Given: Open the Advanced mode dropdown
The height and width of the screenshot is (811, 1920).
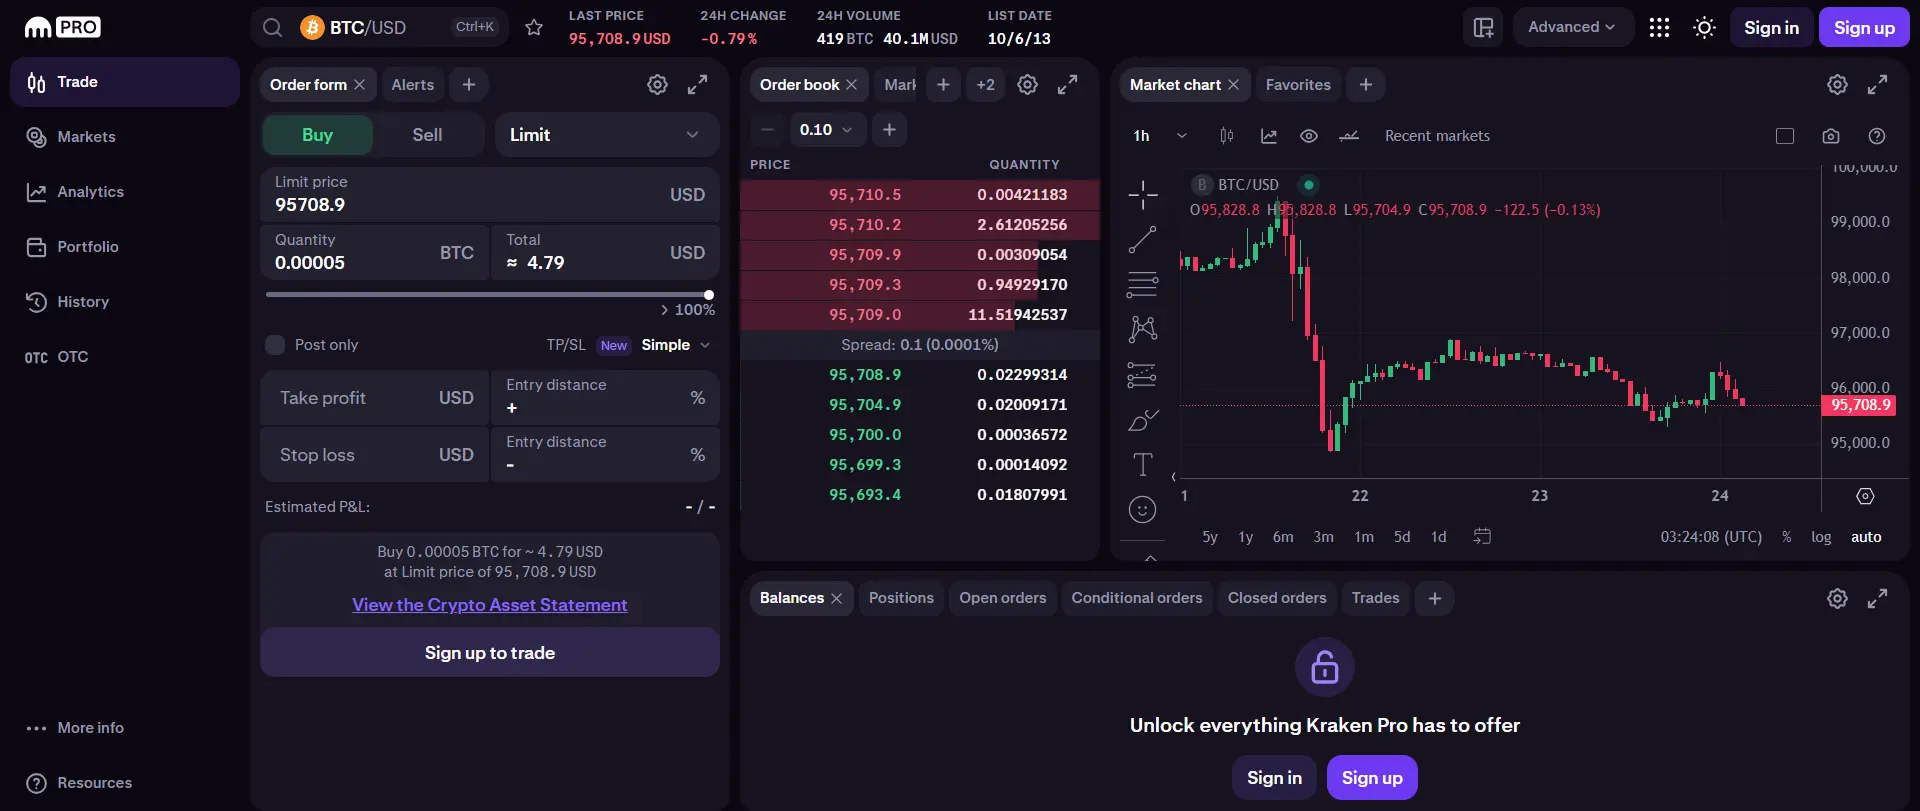Looking at the screenshot, I should [x=1572, y=27].
